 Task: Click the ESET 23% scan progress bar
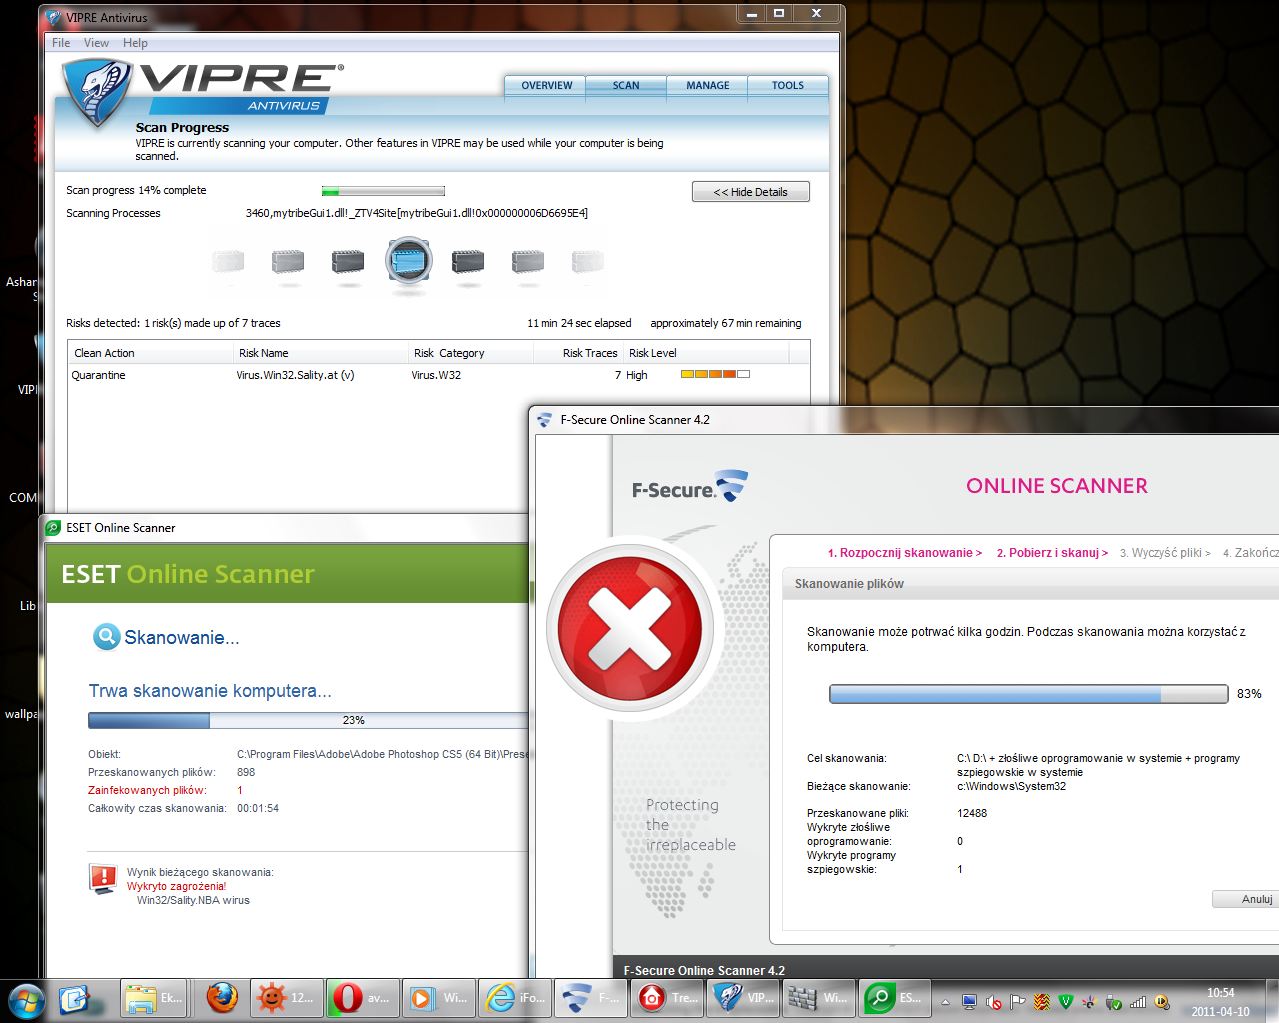[x=308, y=720]
